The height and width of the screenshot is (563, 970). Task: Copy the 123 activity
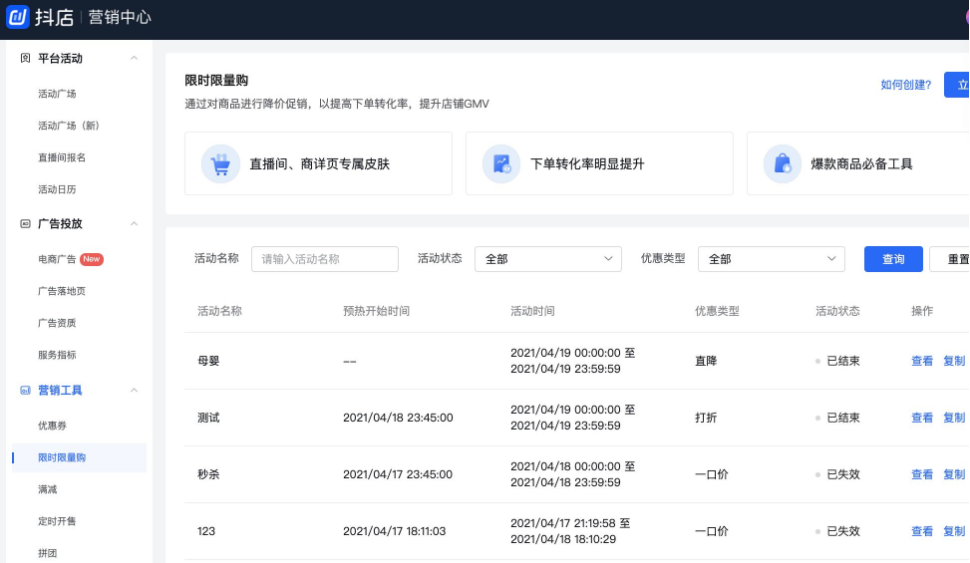click(x=954, y=531)
